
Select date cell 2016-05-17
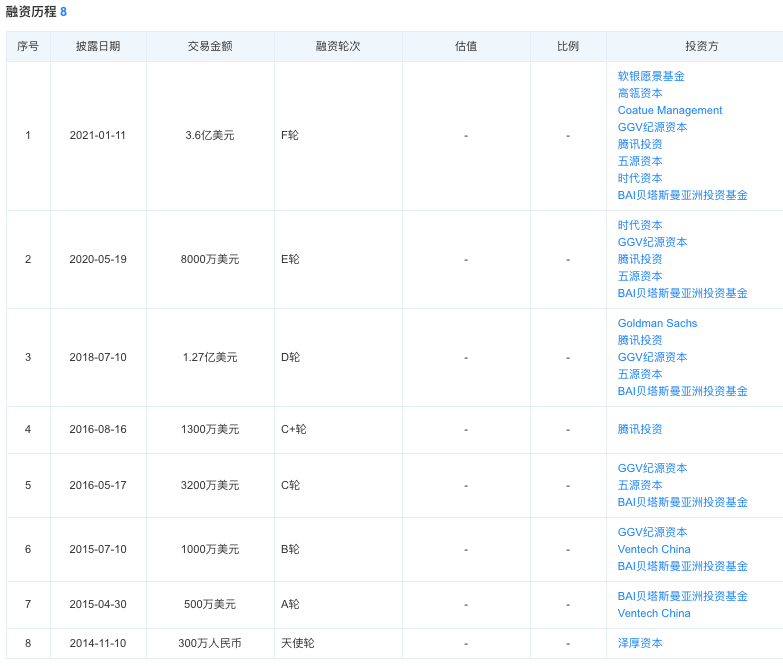[98, 485]
